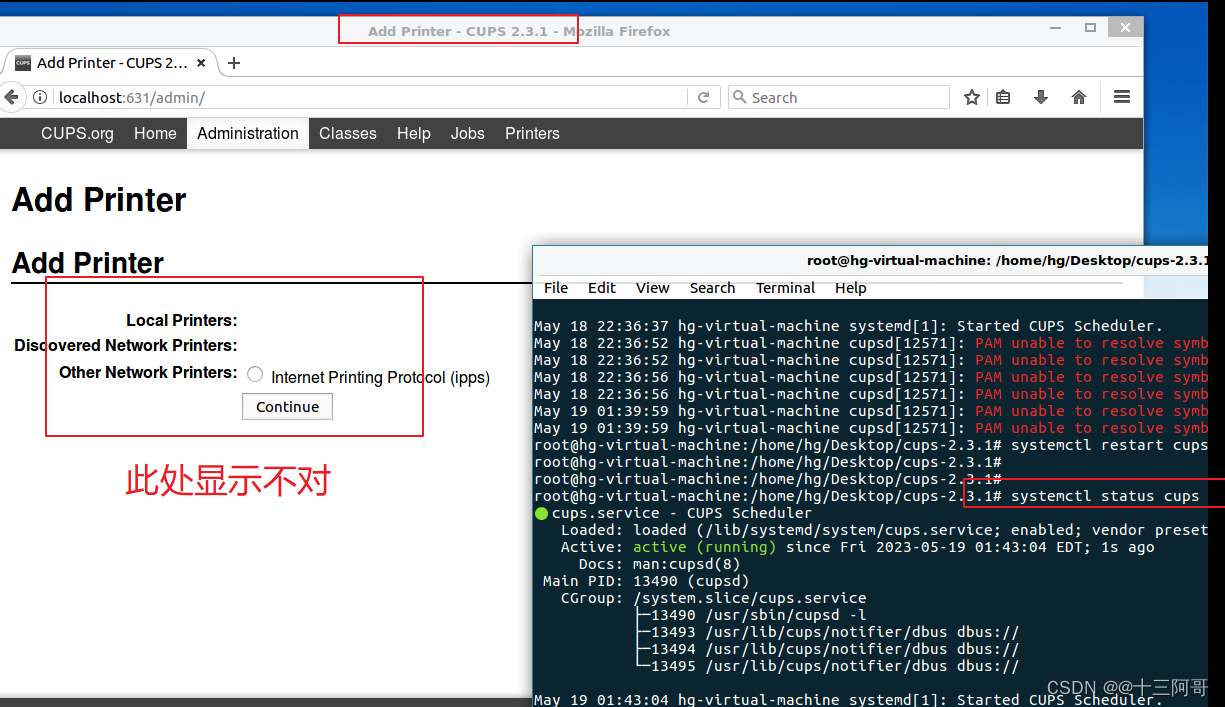
Task: Click CUPS favicon on the browser tab
Action: click(22, 63)
